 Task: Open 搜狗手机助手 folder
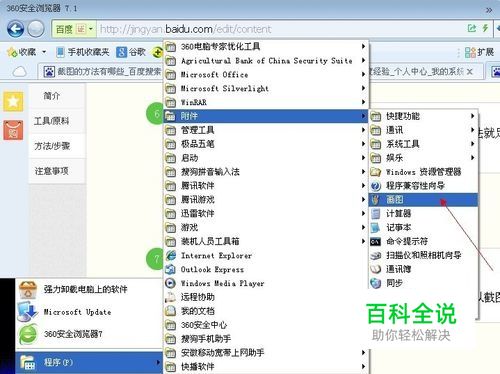pos(266,339)
